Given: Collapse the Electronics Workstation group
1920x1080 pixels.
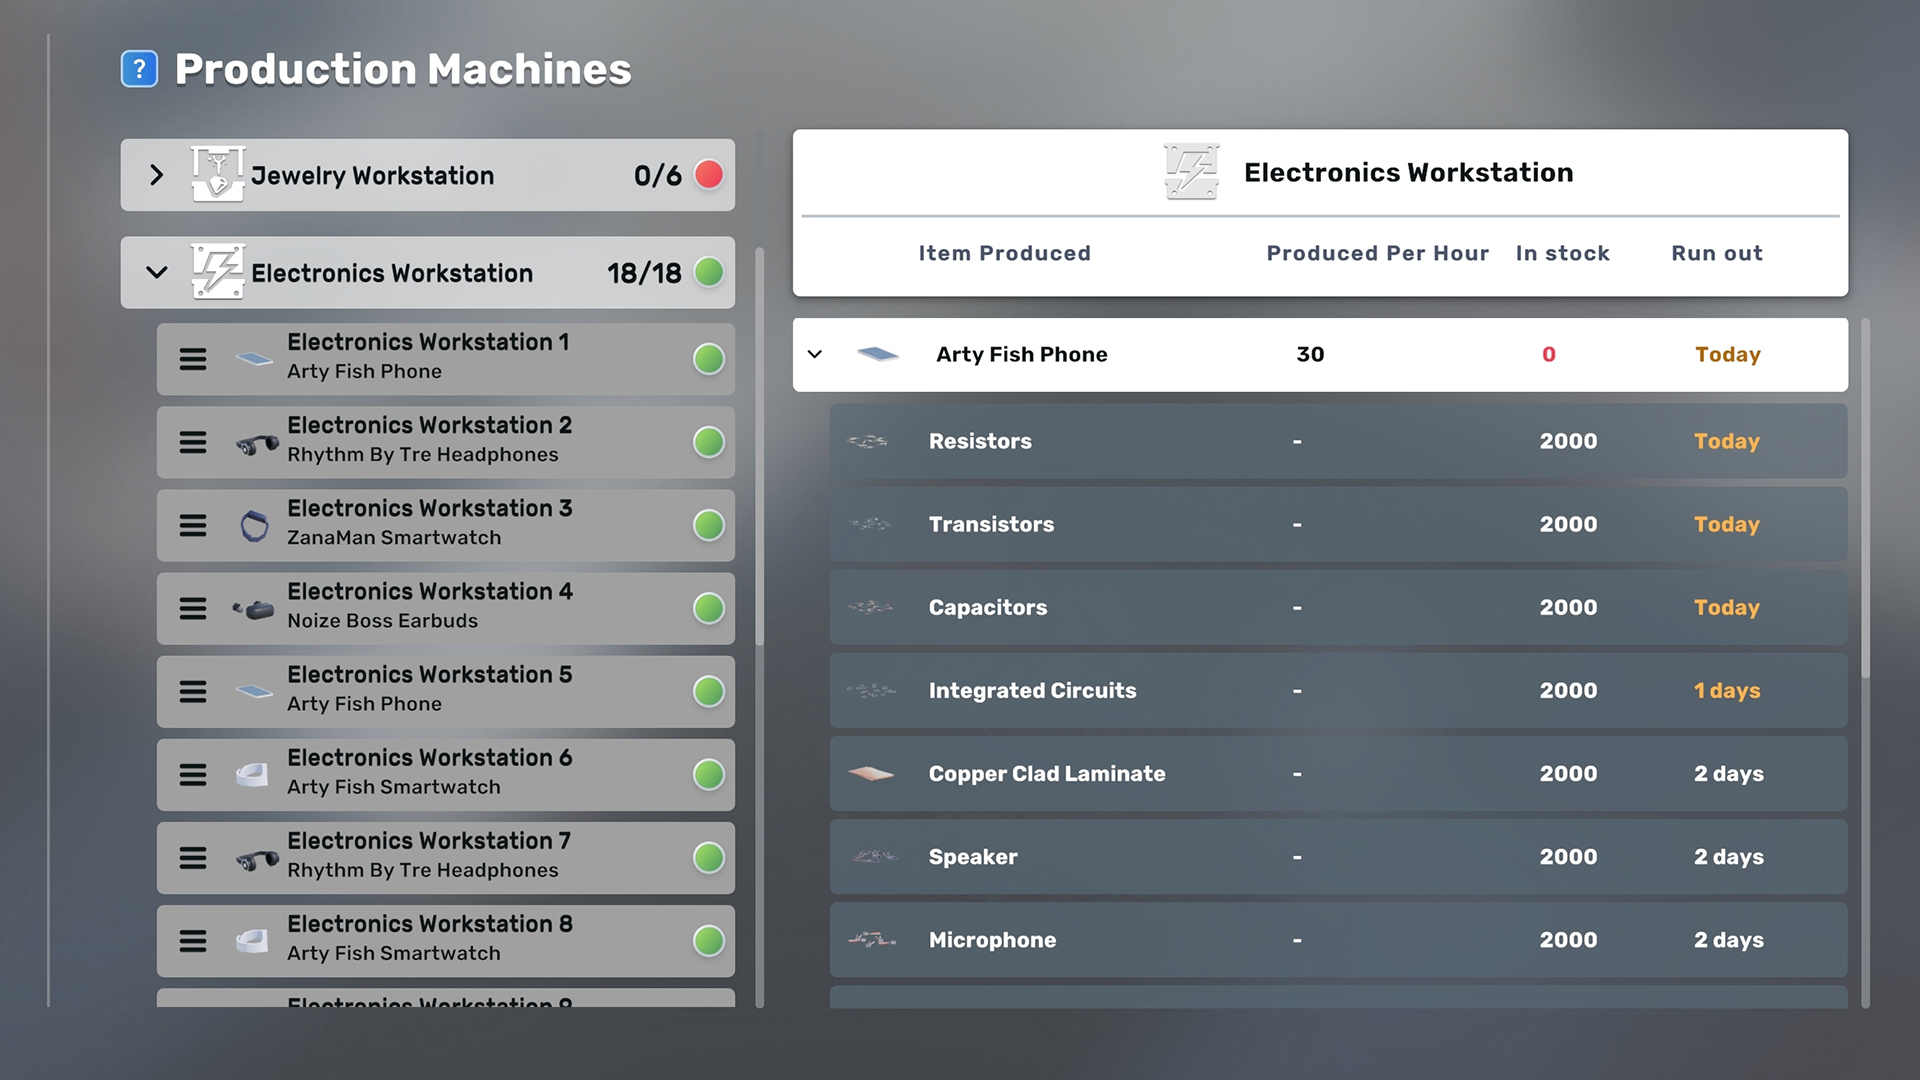Looking at the screenshot, I should tap(156, 272).
